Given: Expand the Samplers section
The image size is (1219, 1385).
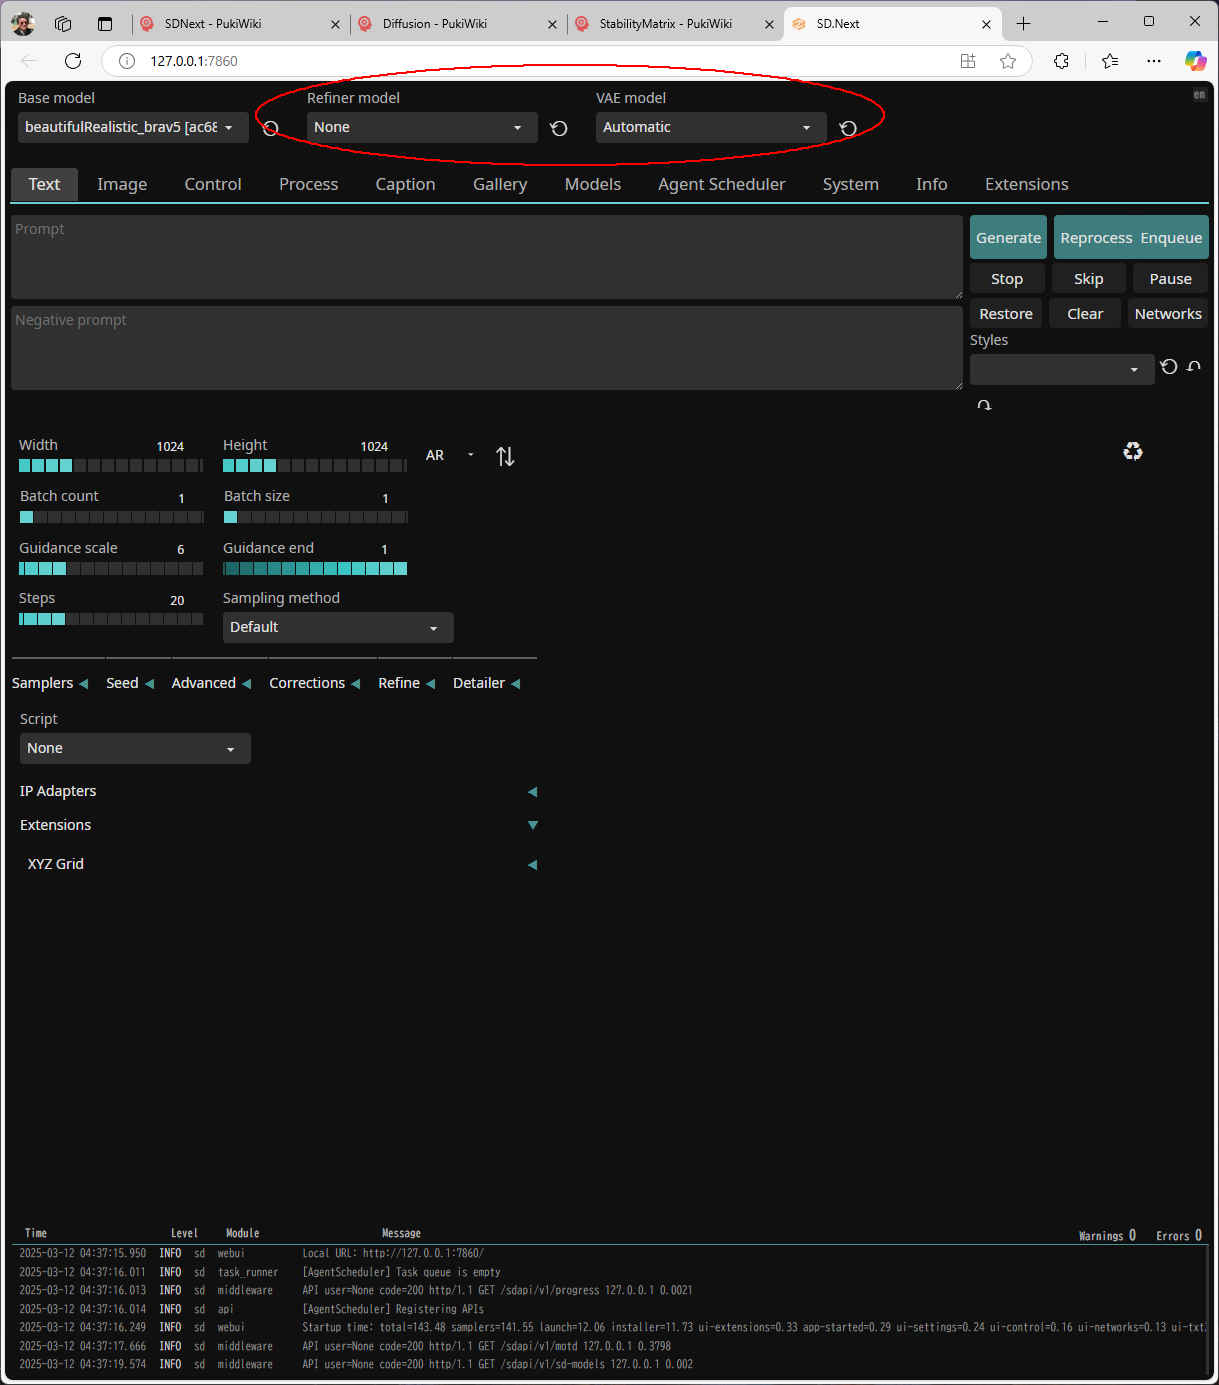Looking at the screenshot, I should point(50,683).
